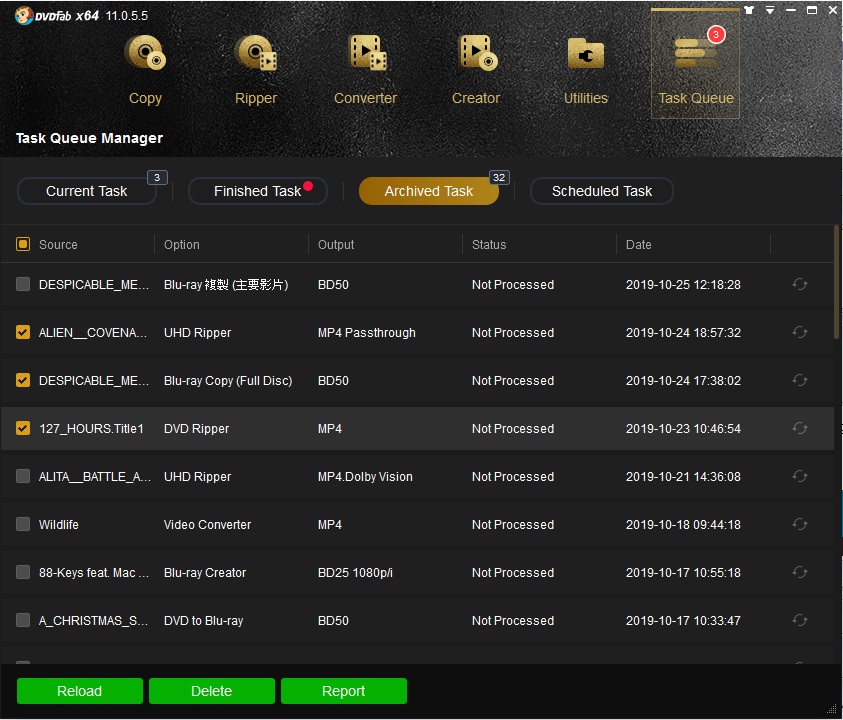Select the date '2019-10-23 10:46:54'
This screenshot has height=720, width=843.
tap(683, 429)
